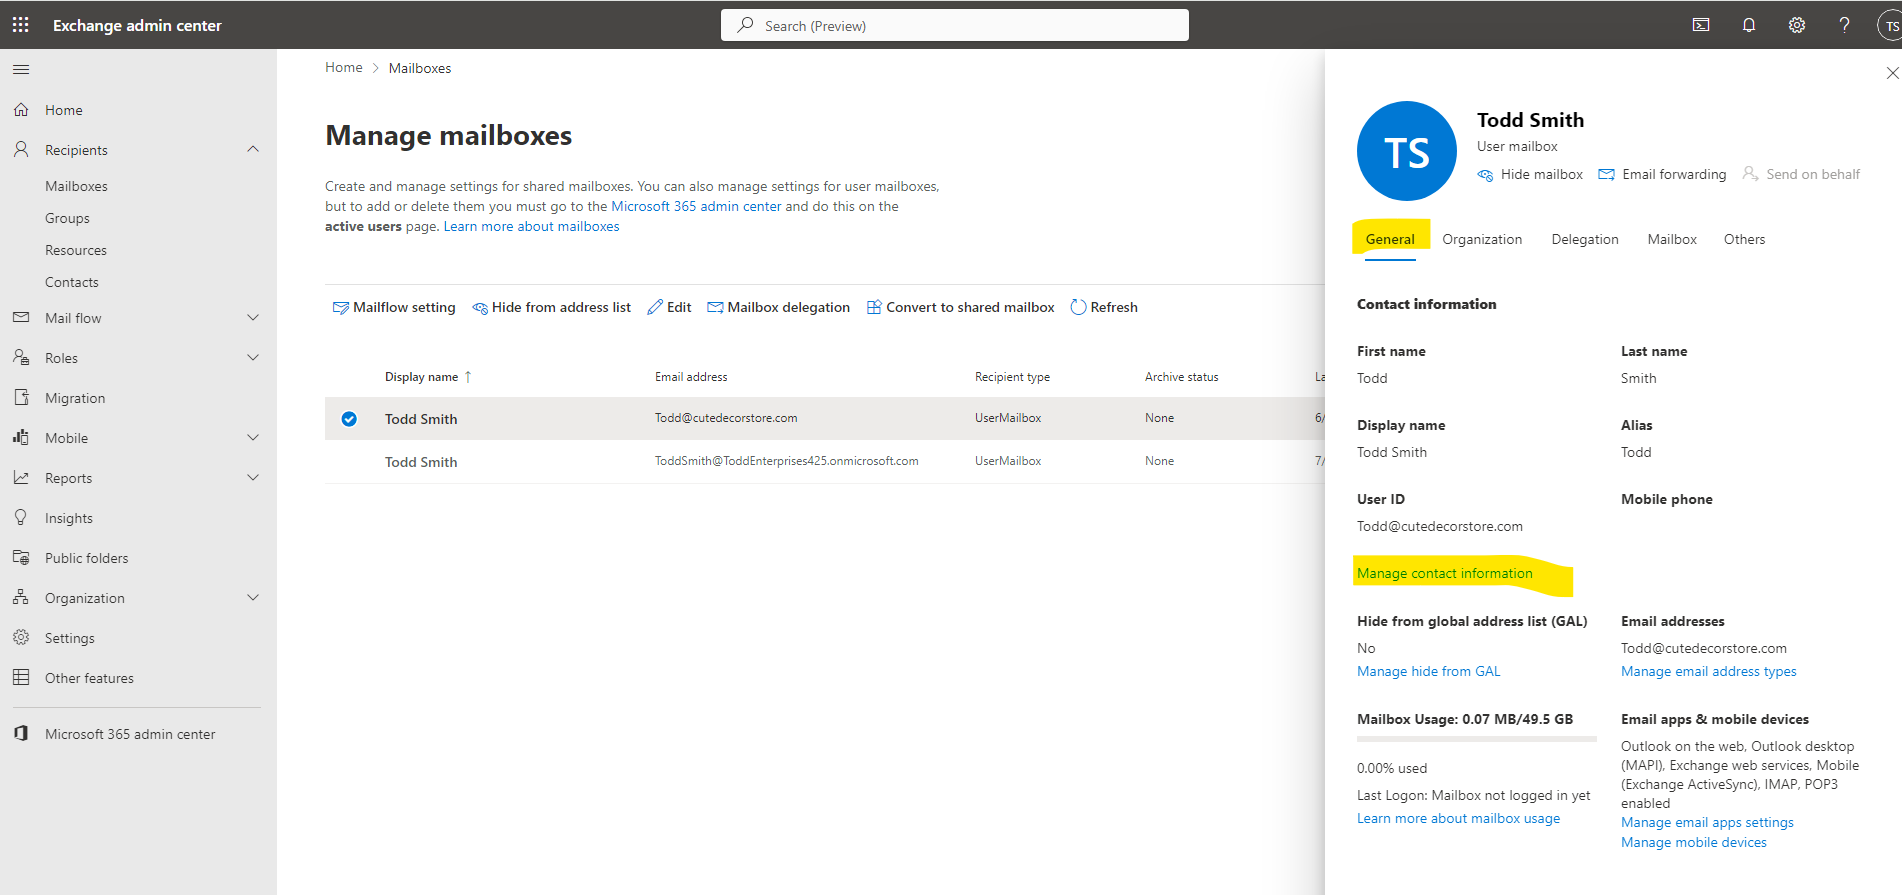Open Manage hide from GAL link
The image size is (1902, 895).
(1428, 671)
